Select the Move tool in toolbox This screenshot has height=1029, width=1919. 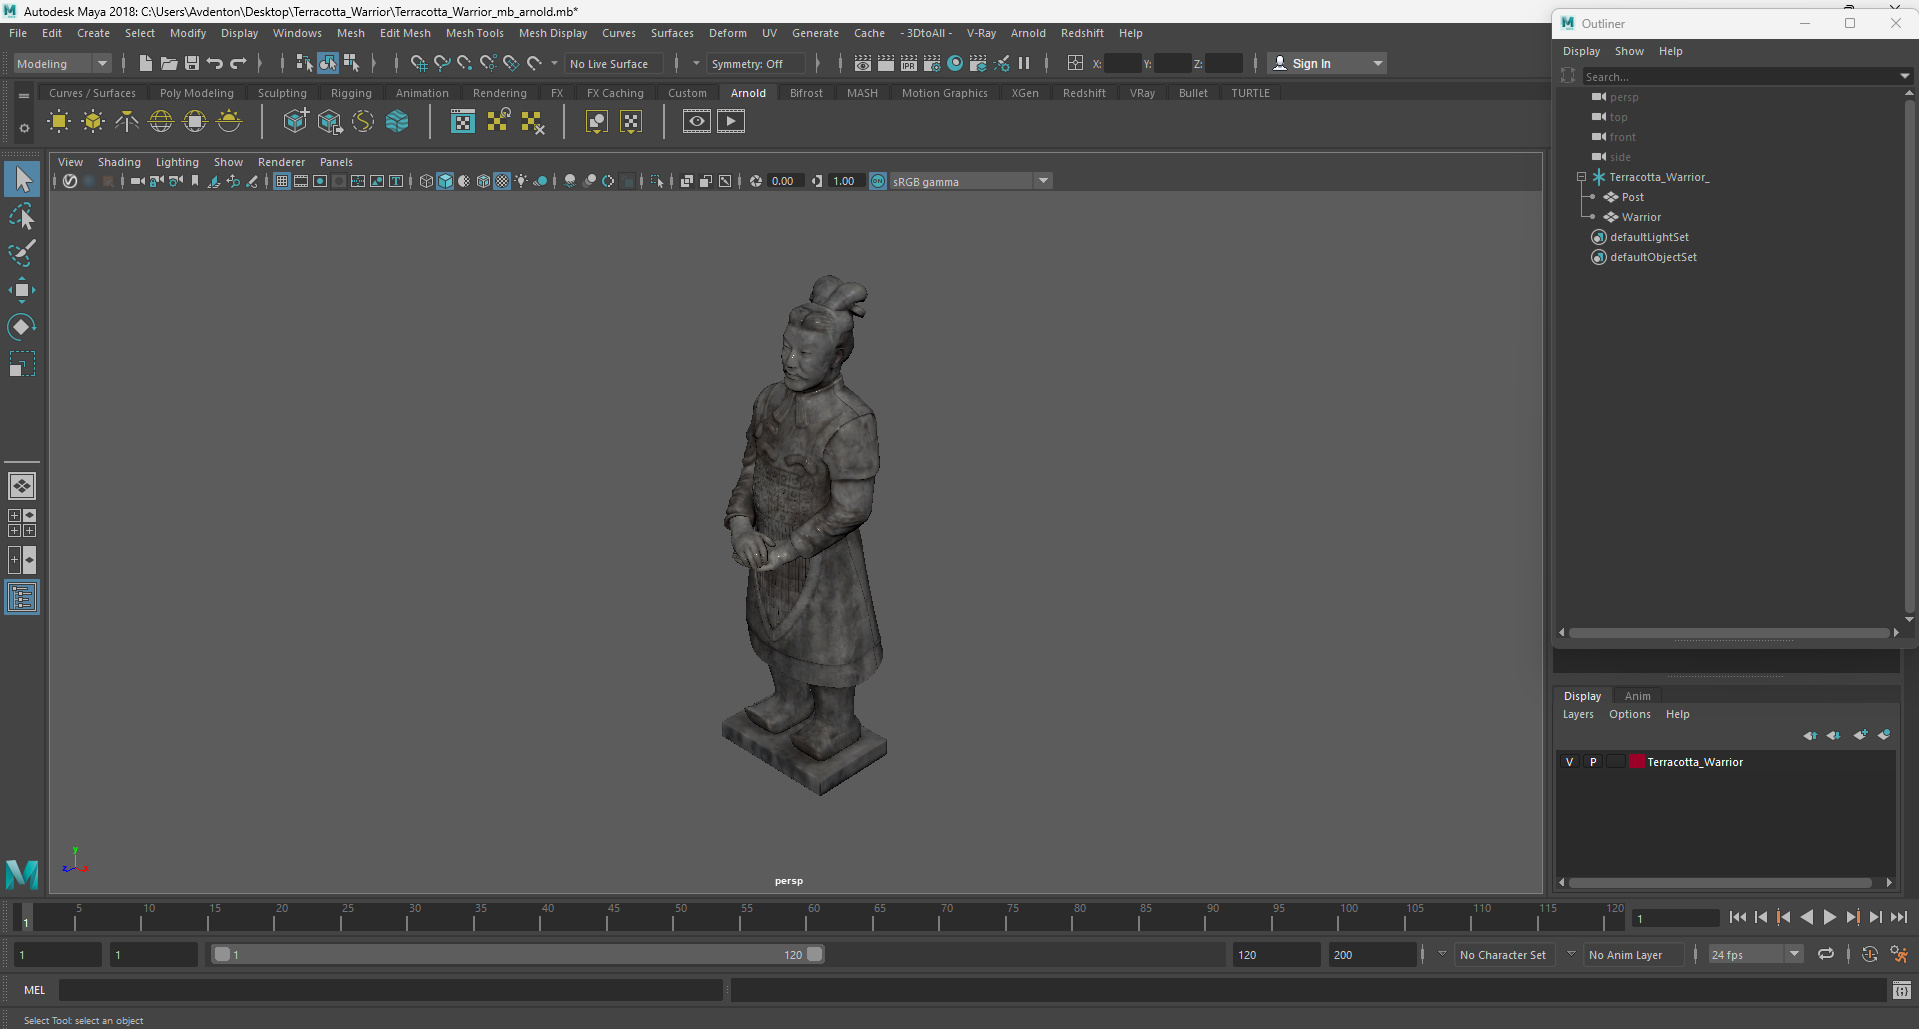coord(21,291)
